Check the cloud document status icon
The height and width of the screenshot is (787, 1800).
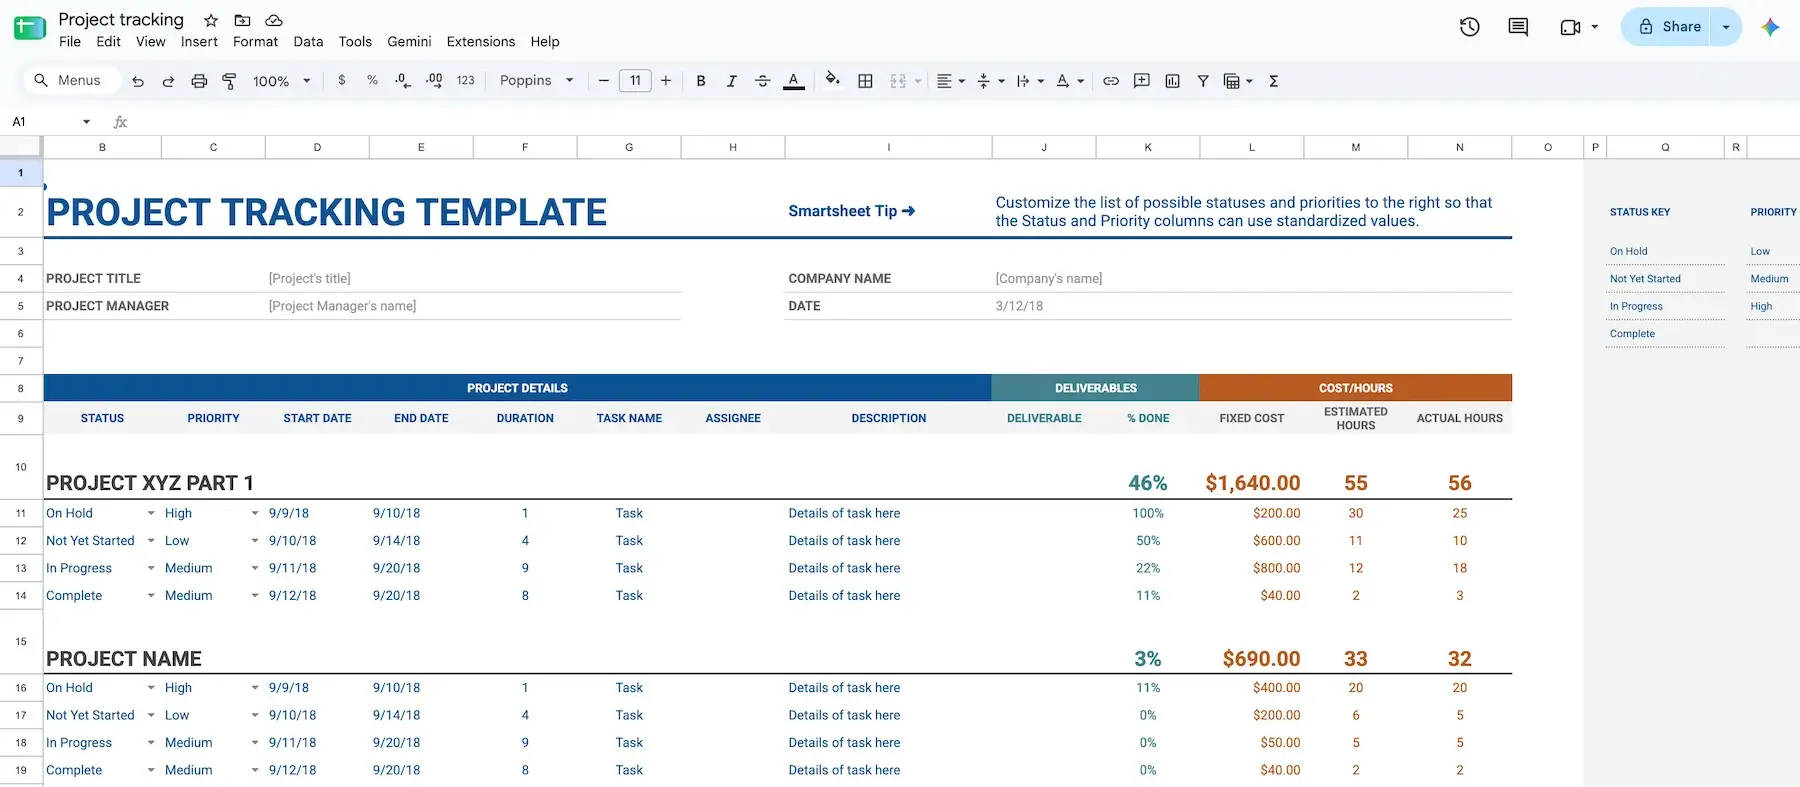[273, 20]
